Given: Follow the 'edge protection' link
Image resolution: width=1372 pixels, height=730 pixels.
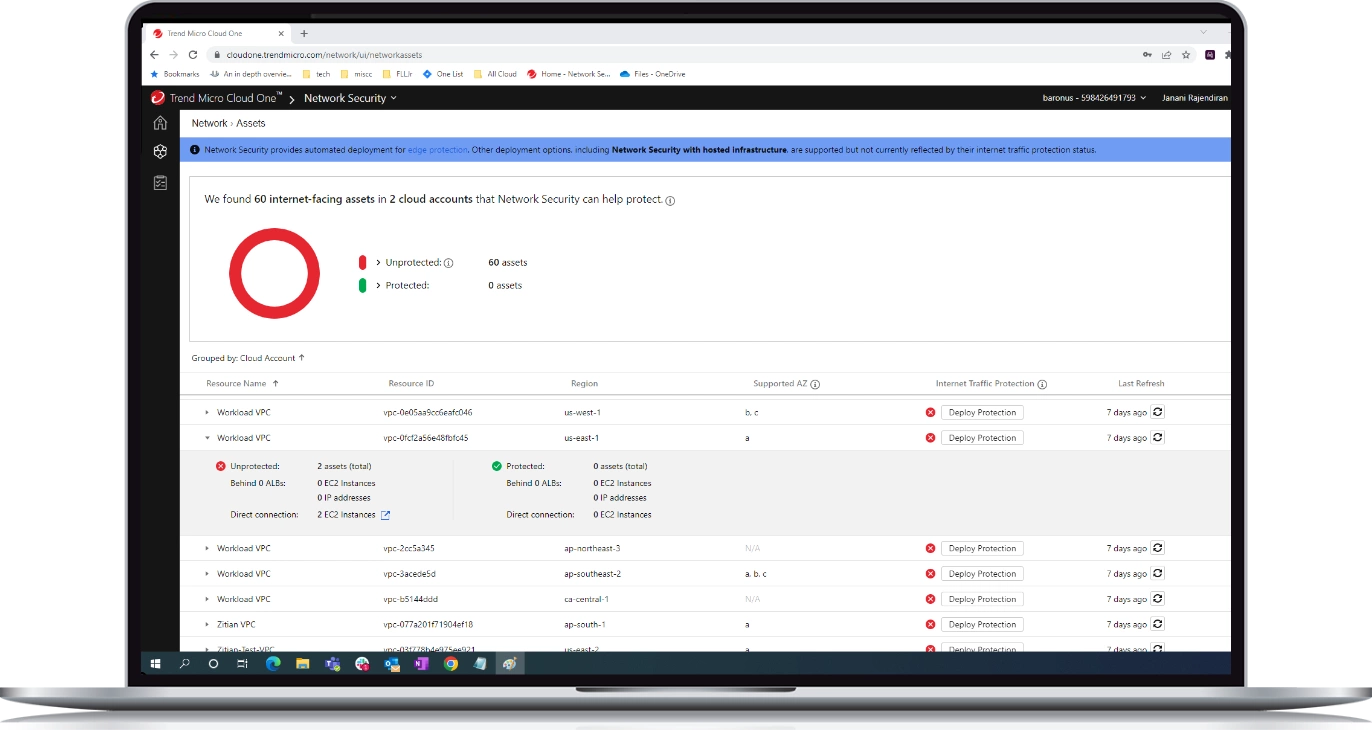Looking at the screenshot, I should point(437,150).
